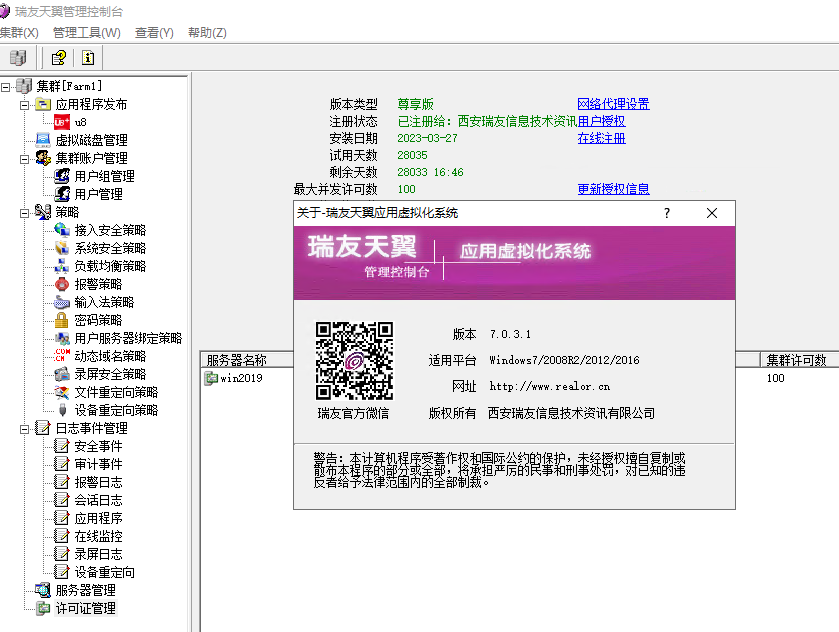Screen dimensions: 839x632
Task: Click the 安装日期 value 2023-03-27
Action: point(428,138)
